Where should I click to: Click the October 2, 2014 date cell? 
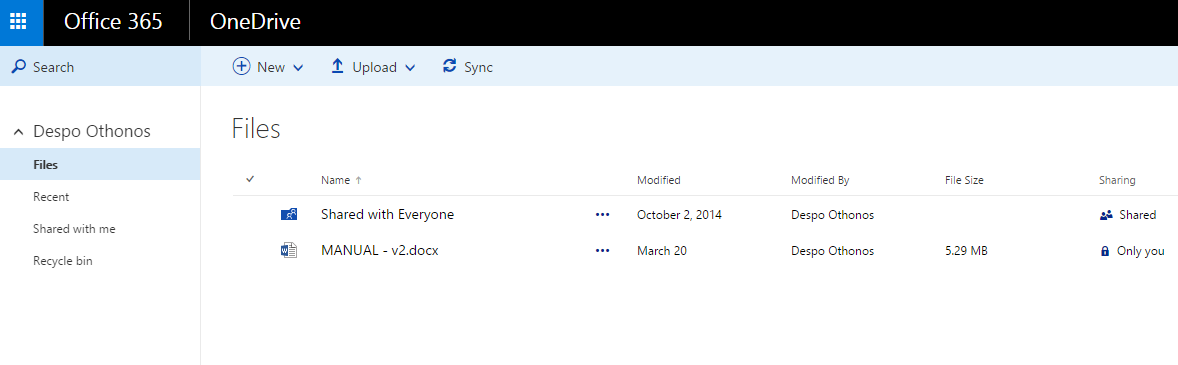click(x=679, y=215)
